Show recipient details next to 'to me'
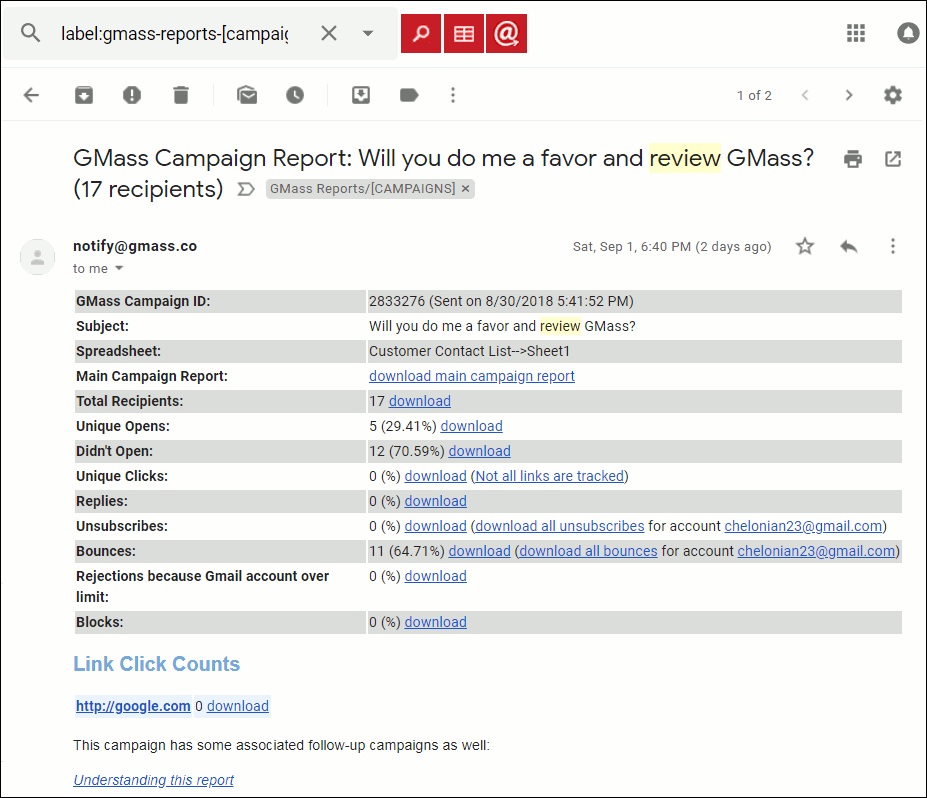Viewport: 927px width, 798px height. coord(119,269)
